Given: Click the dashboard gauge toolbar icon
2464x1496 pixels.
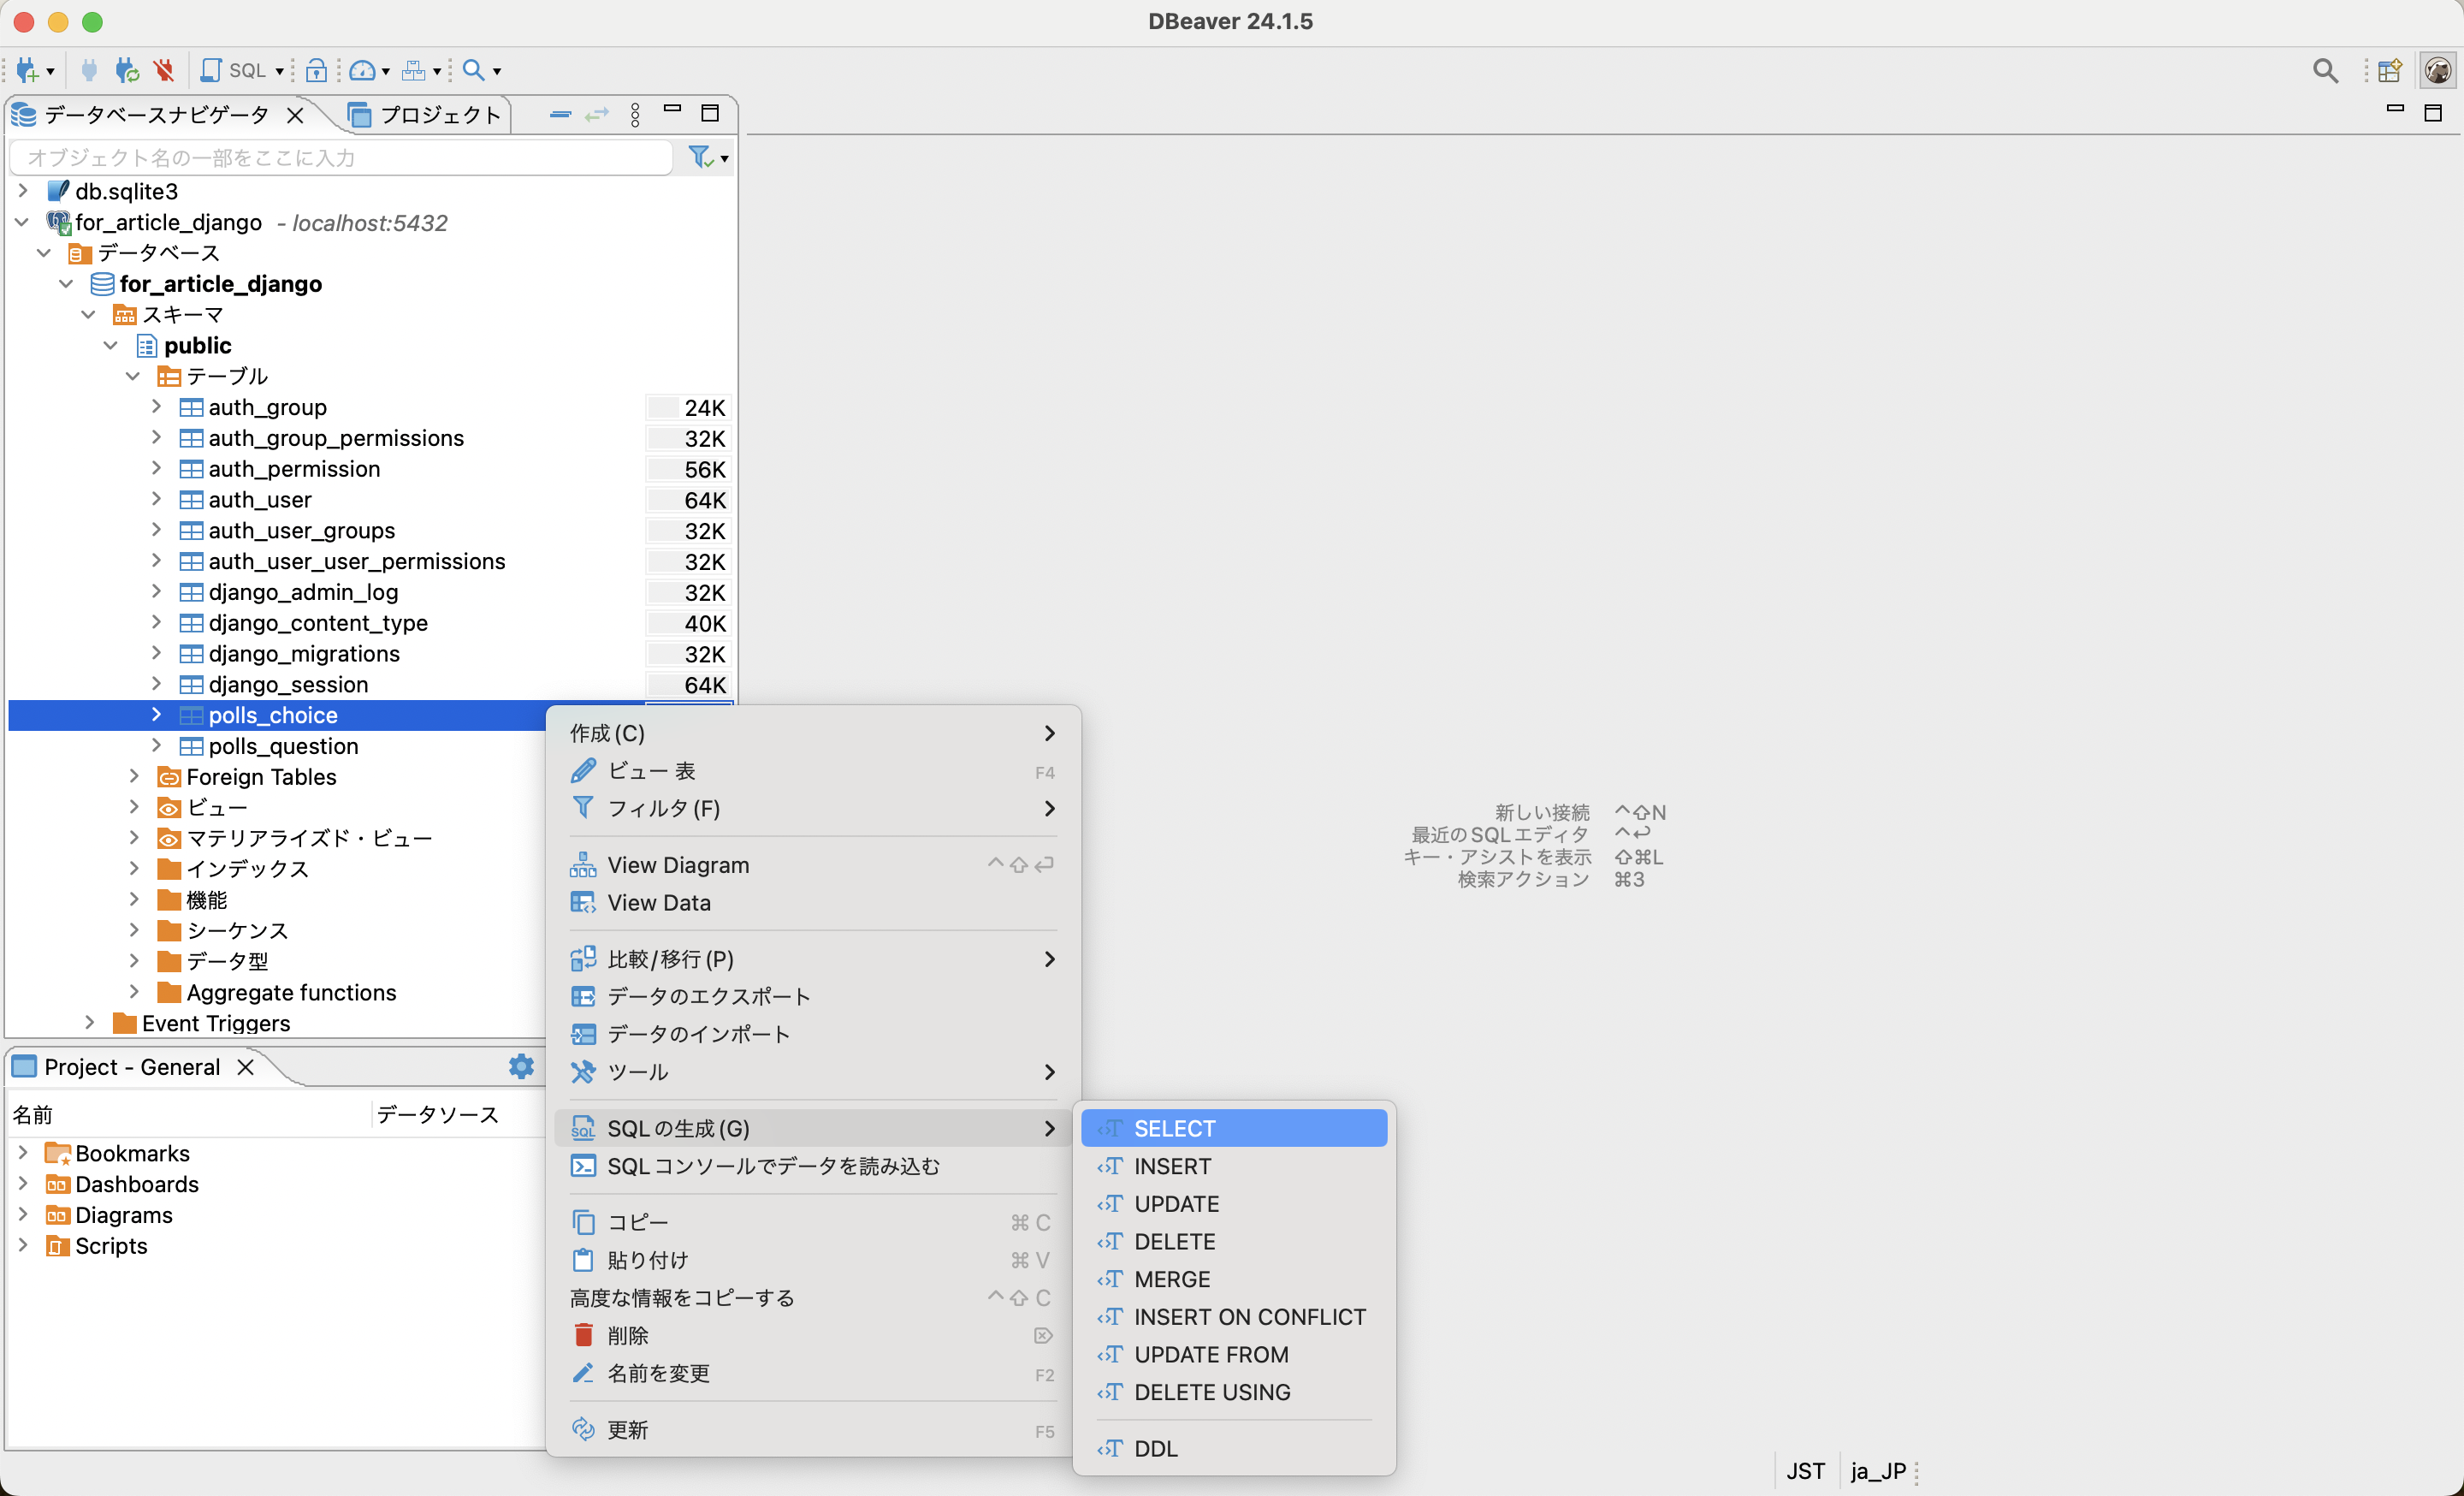Looking at the screenshot, I should (x=362, y=70).
